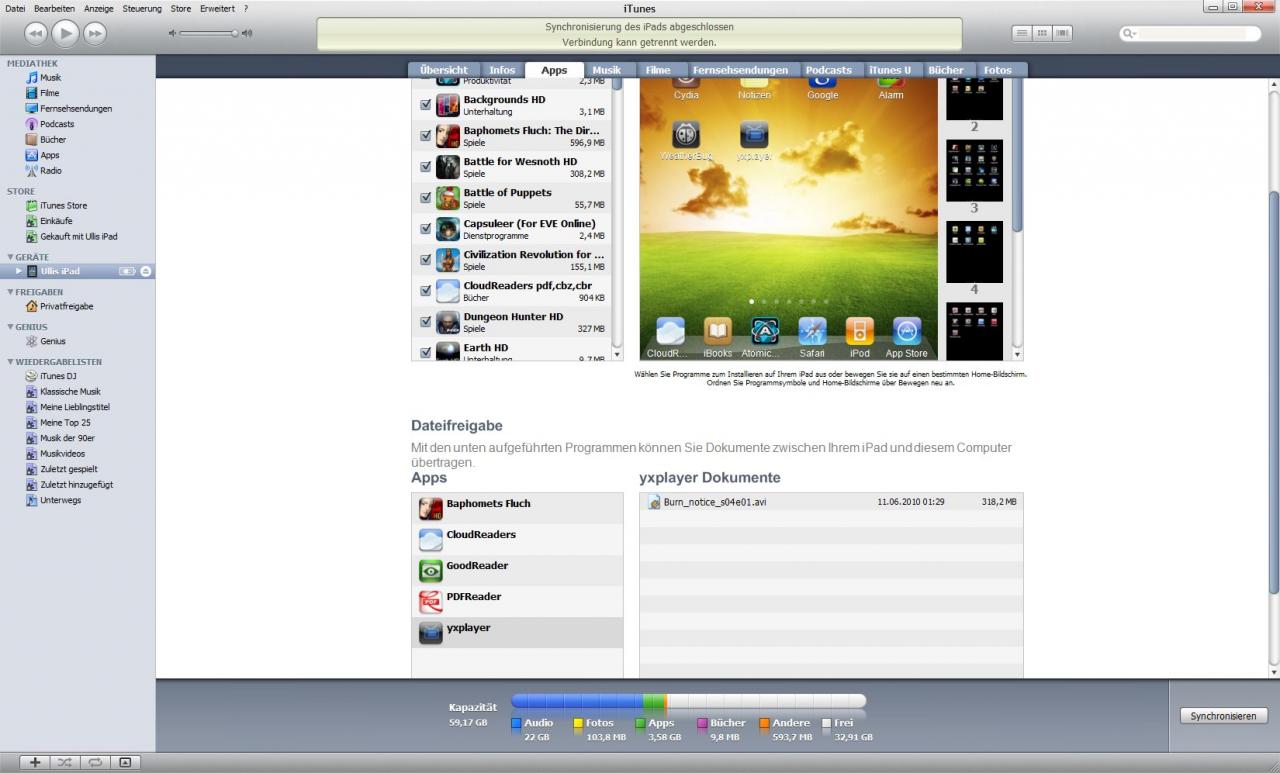Select Burn_notice_s04e01.avi document
The image size is (1280, 773).
pos(831,502)
